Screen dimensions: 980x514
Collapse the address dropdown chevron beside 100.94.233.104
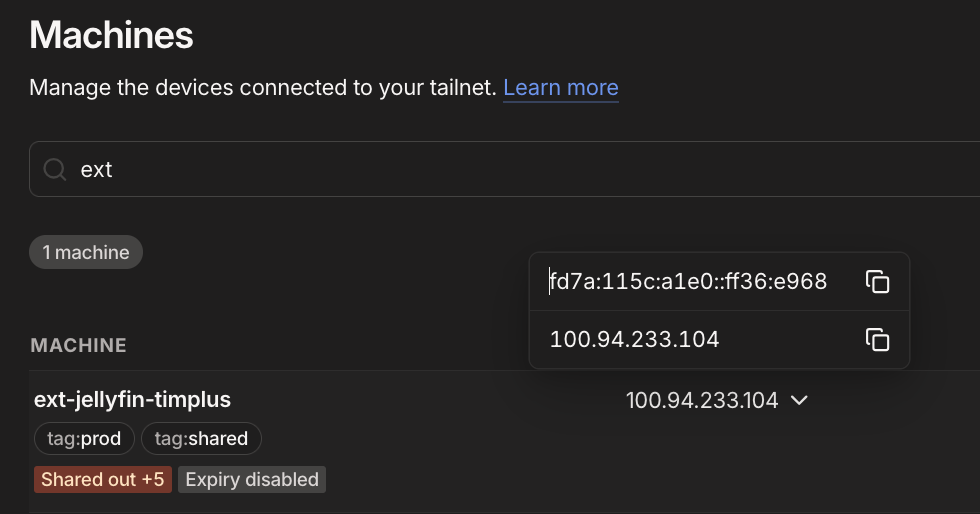pos(800,400)
